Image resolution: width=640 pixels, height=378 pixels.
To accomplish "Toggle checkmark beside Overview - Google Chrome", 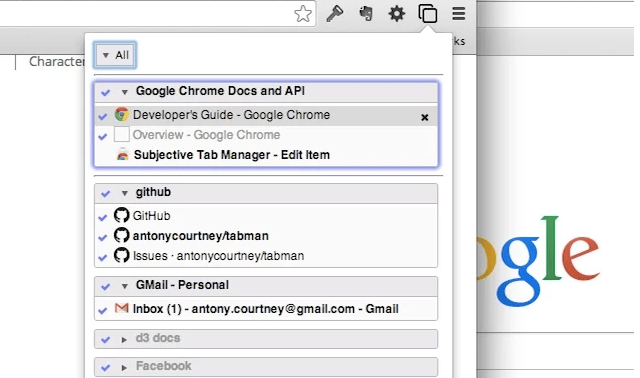I will 103,136.
